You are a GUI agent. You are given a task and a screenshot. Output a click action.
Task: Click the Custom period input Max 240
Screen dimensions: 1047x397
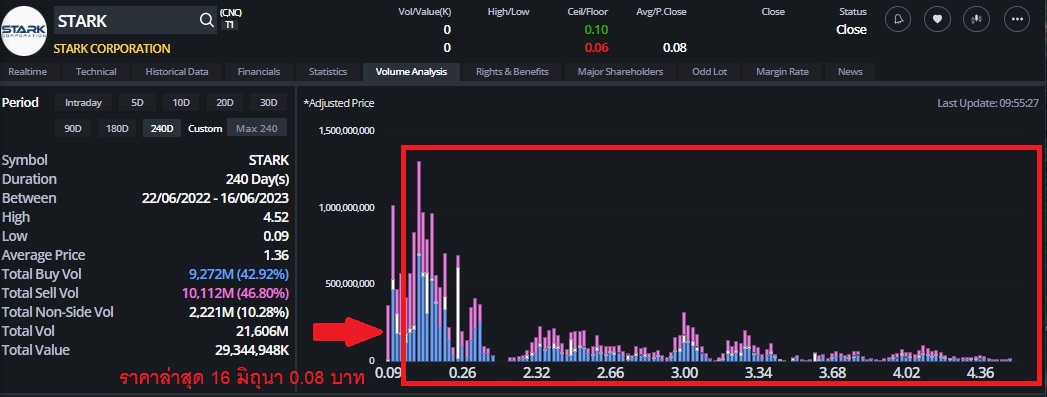click(257, 128)
